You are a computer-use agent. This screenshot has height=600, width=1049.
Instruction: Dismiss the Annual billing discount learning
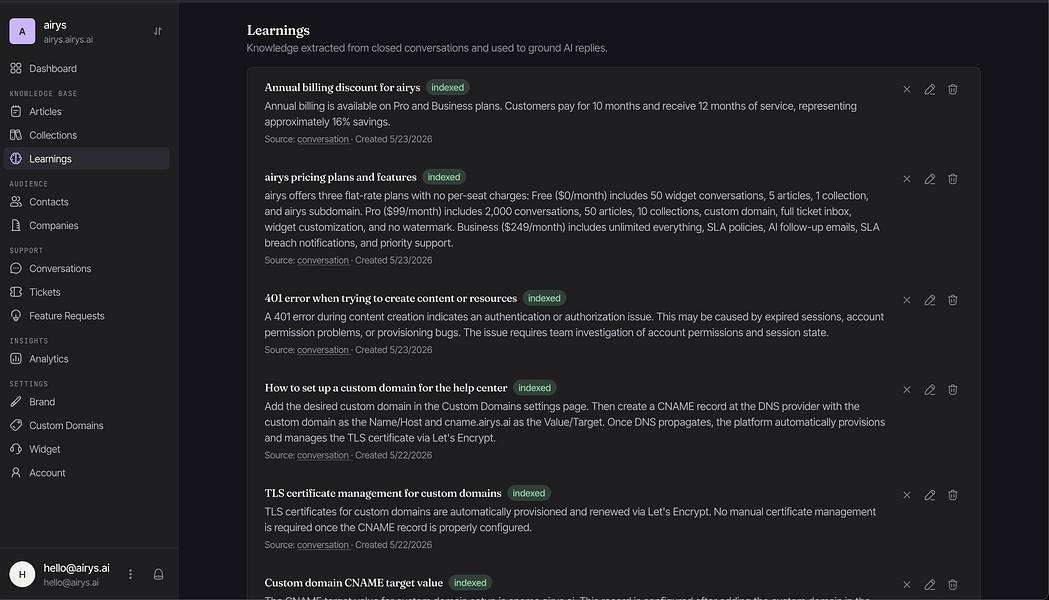(x=907, y=90)
